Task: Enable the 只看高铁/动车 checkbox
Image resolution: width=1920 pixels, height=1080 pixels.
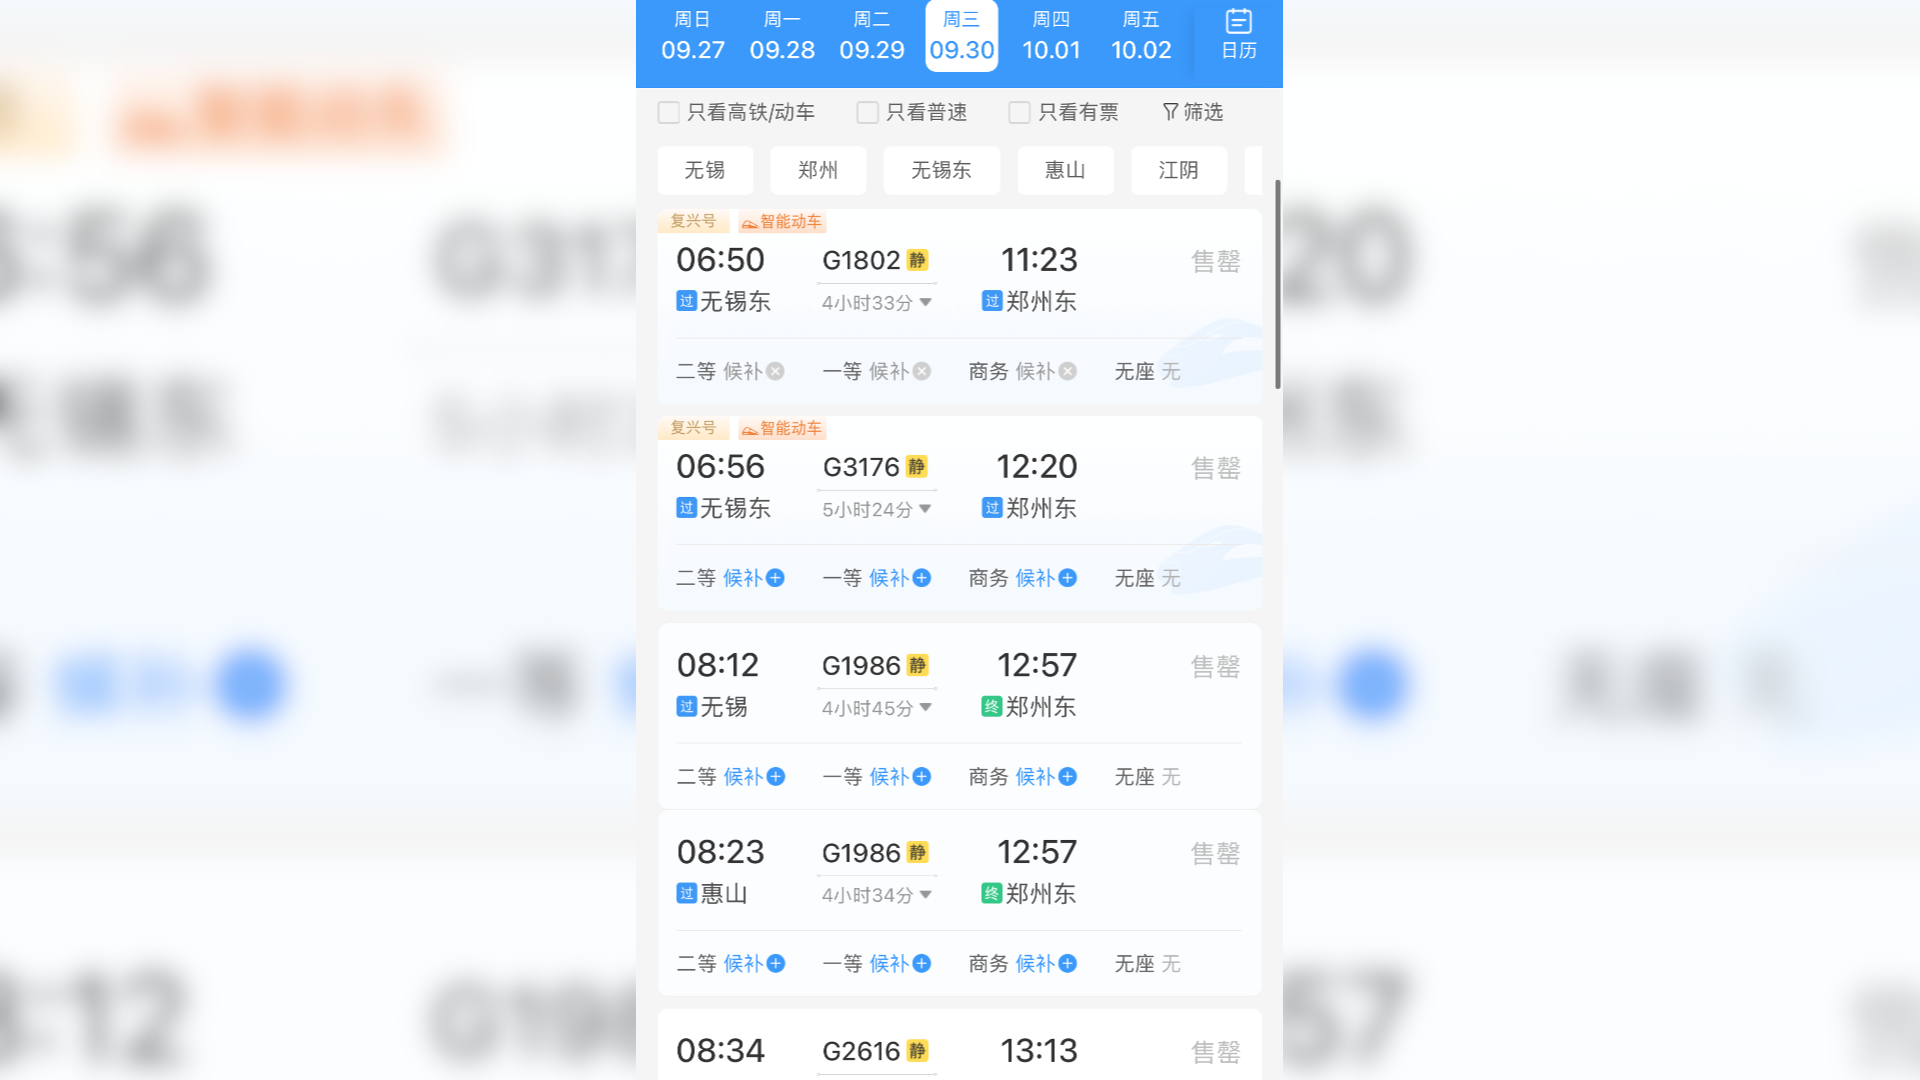Action: pyautogui.click(x=668, y=112)
